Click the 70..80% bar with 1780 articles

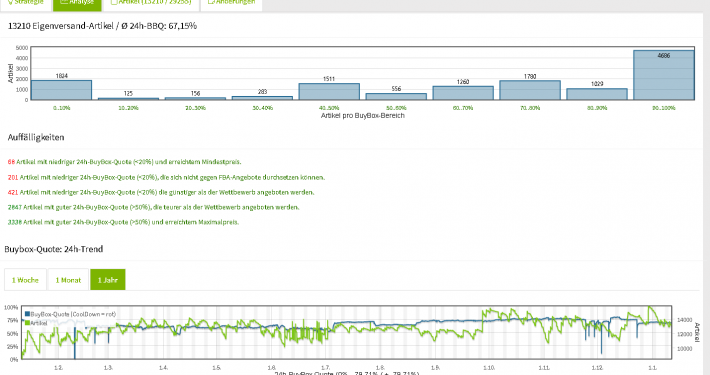pyautogui.click(x=530, y=91)
